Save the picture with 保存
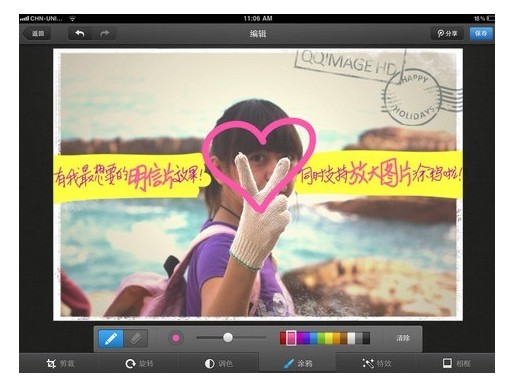Viewport: 509px width, 378px height. point(481,34)
